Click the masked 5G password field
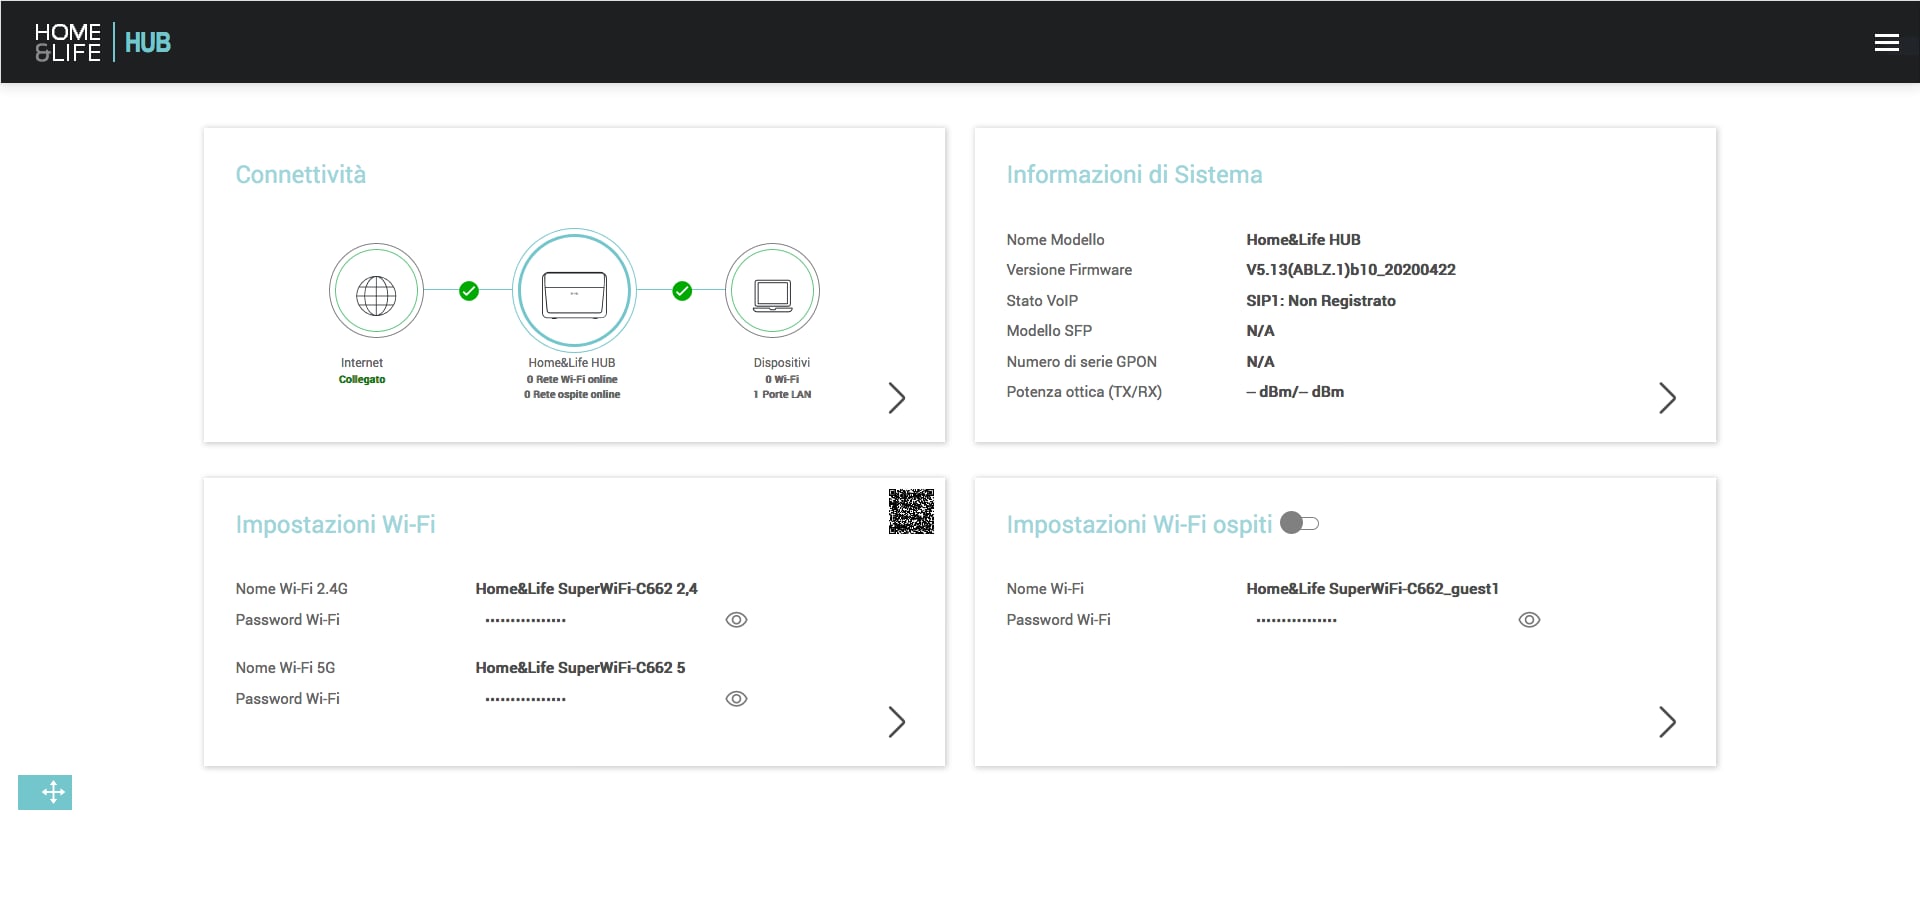The width and height of the screenshot is (1920, 900). click(x=526, y=700)
